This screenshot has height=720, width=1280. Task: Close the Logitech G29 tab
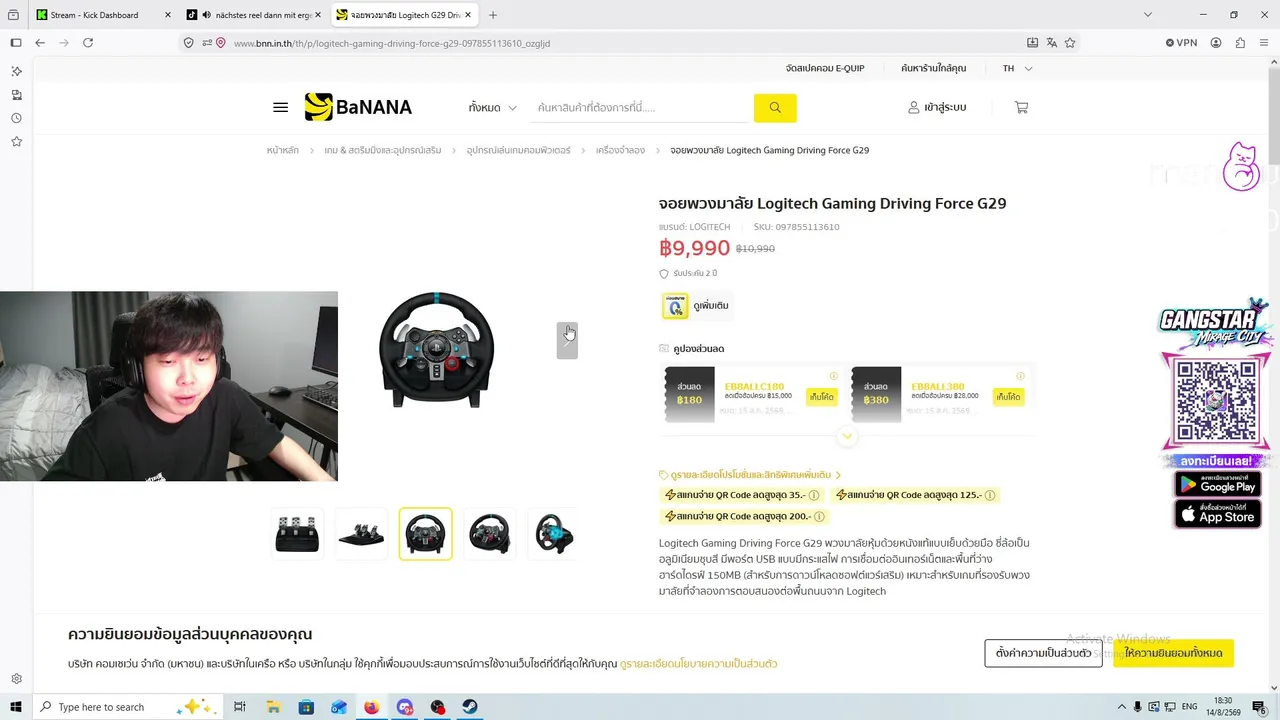coord(467,15)
